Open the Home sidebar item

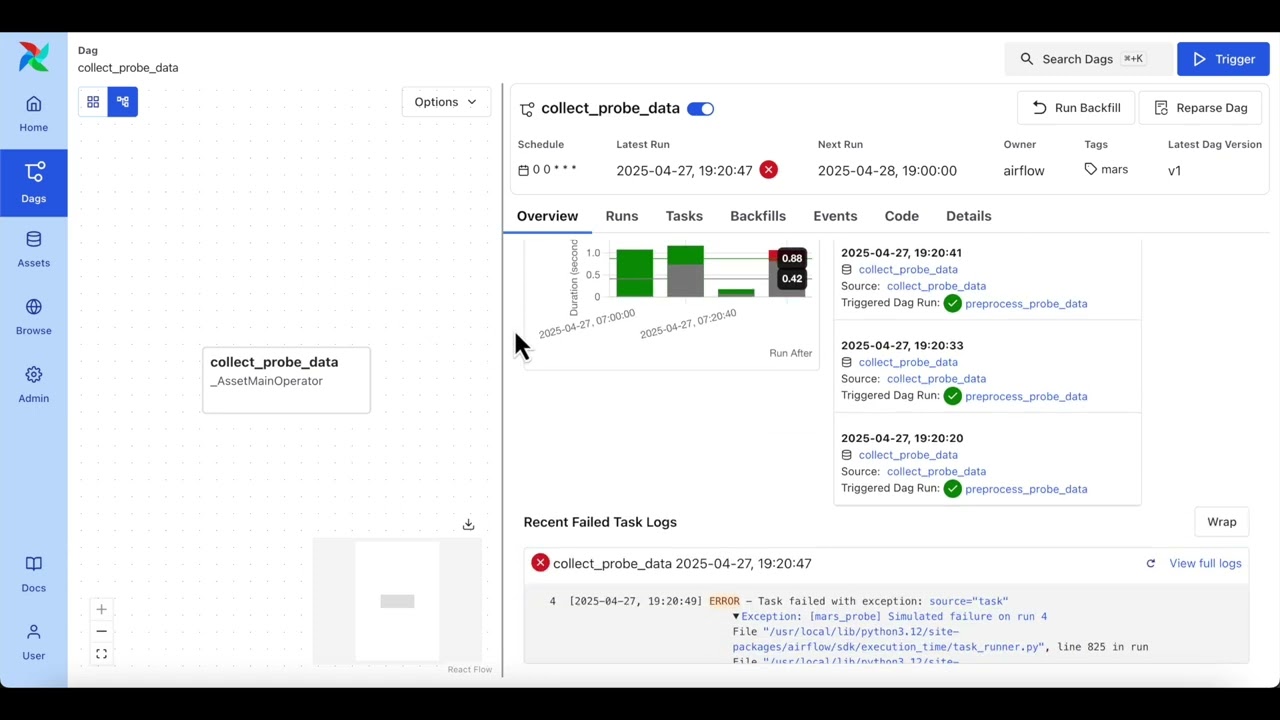[33, 114]
